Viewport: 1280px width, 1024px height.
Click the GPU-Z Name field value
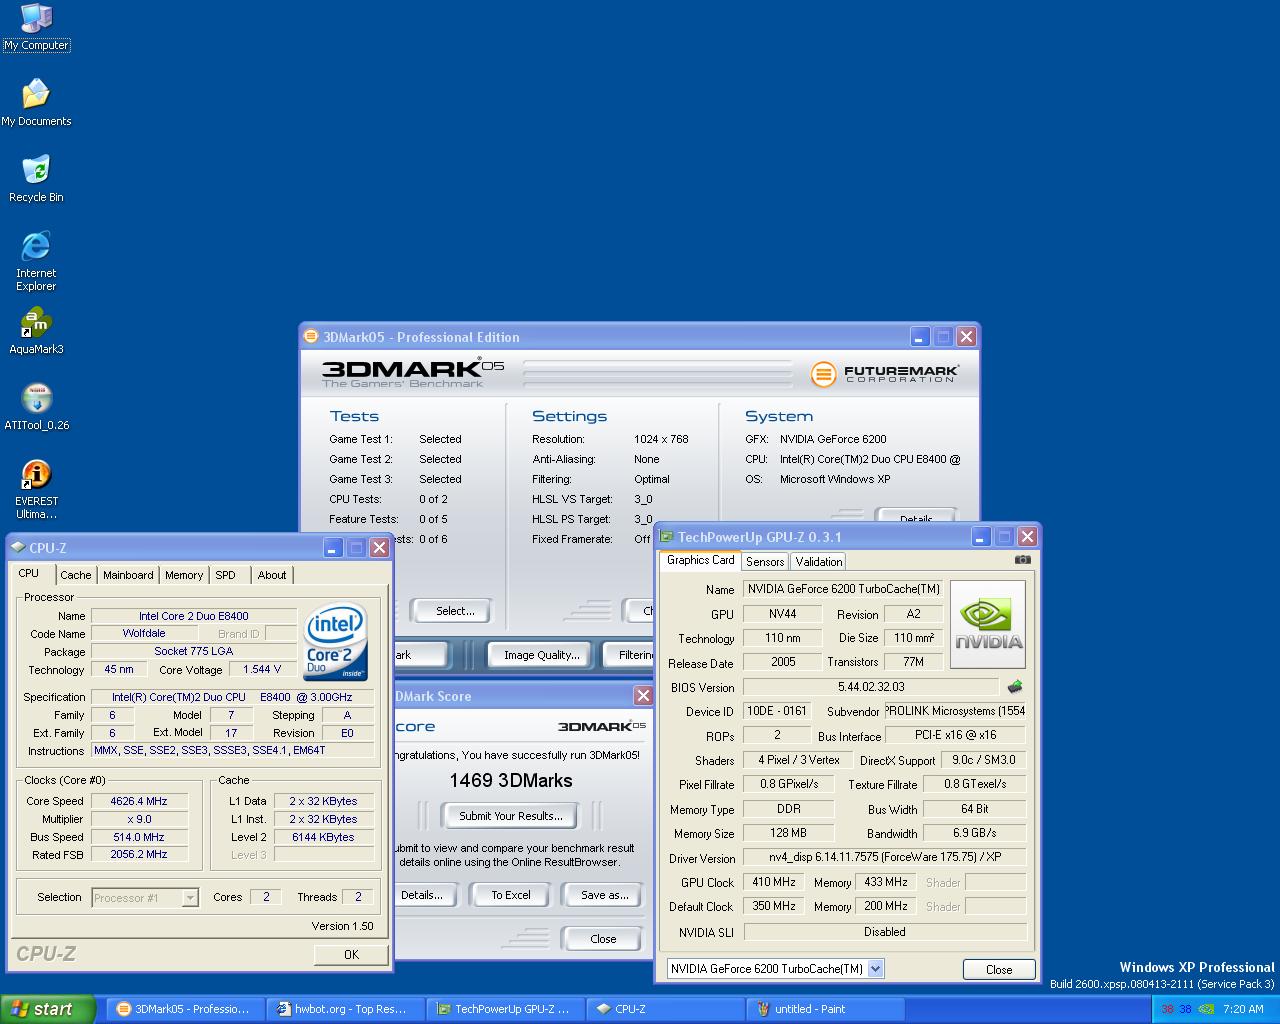click(843, 589)
